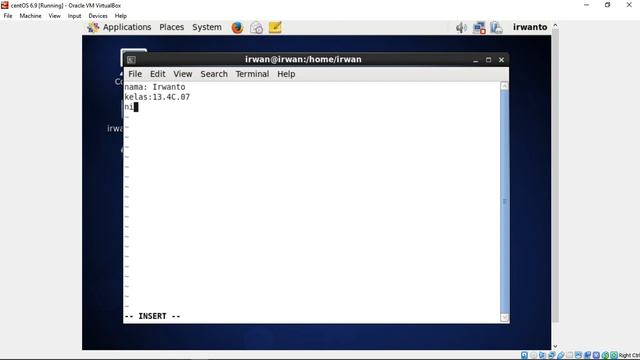Click the panel icon left of irwanto

pyautogui.click(x=496, y=27)
